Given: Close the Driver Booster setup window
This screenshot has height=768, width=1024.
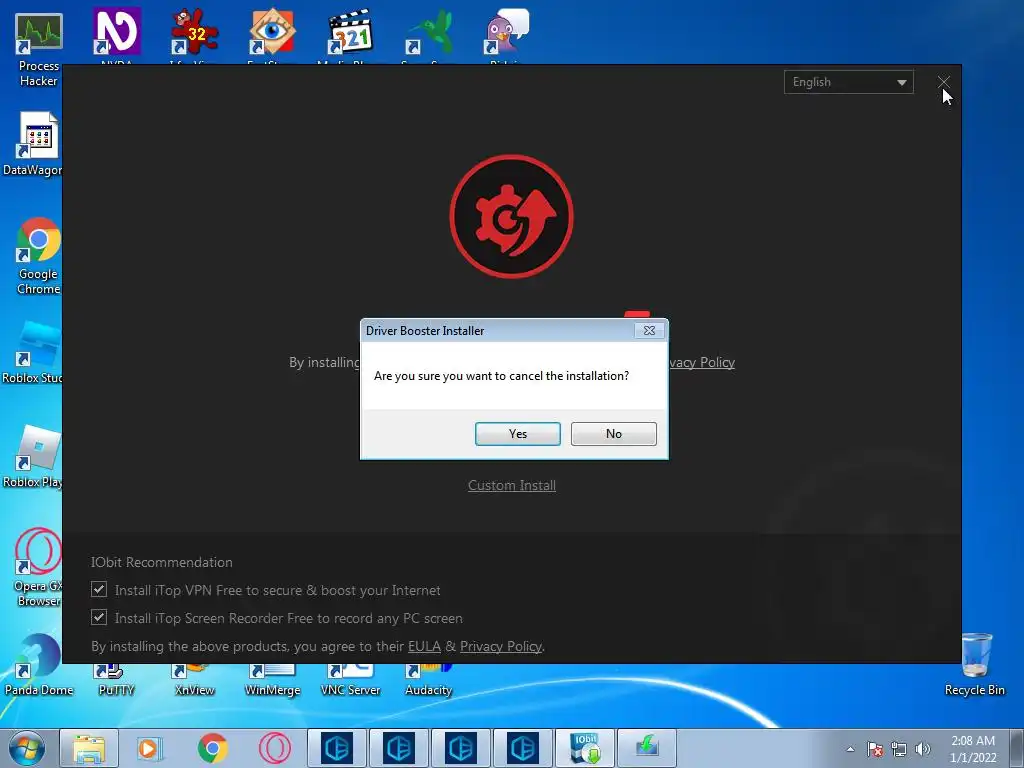Looking at the screenshot, I should click(944, 82).
